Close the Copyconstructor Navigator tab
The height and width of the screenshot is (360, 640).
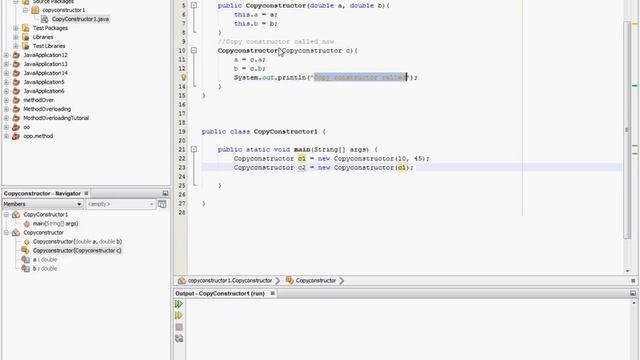pyautogui.click(x=86, y=193)
